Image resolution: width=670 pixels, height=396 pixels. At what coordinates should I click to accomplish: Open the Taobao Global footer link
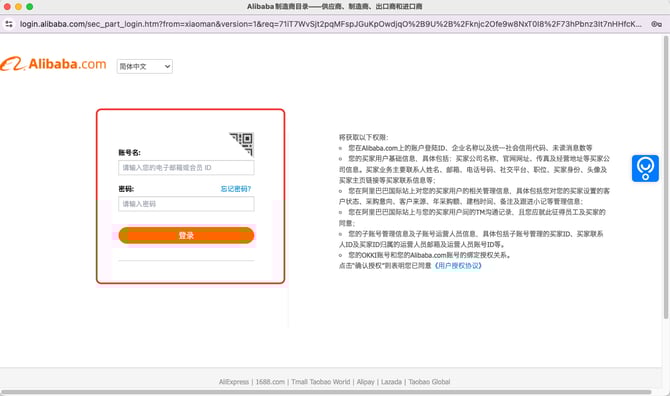point(429,382)
